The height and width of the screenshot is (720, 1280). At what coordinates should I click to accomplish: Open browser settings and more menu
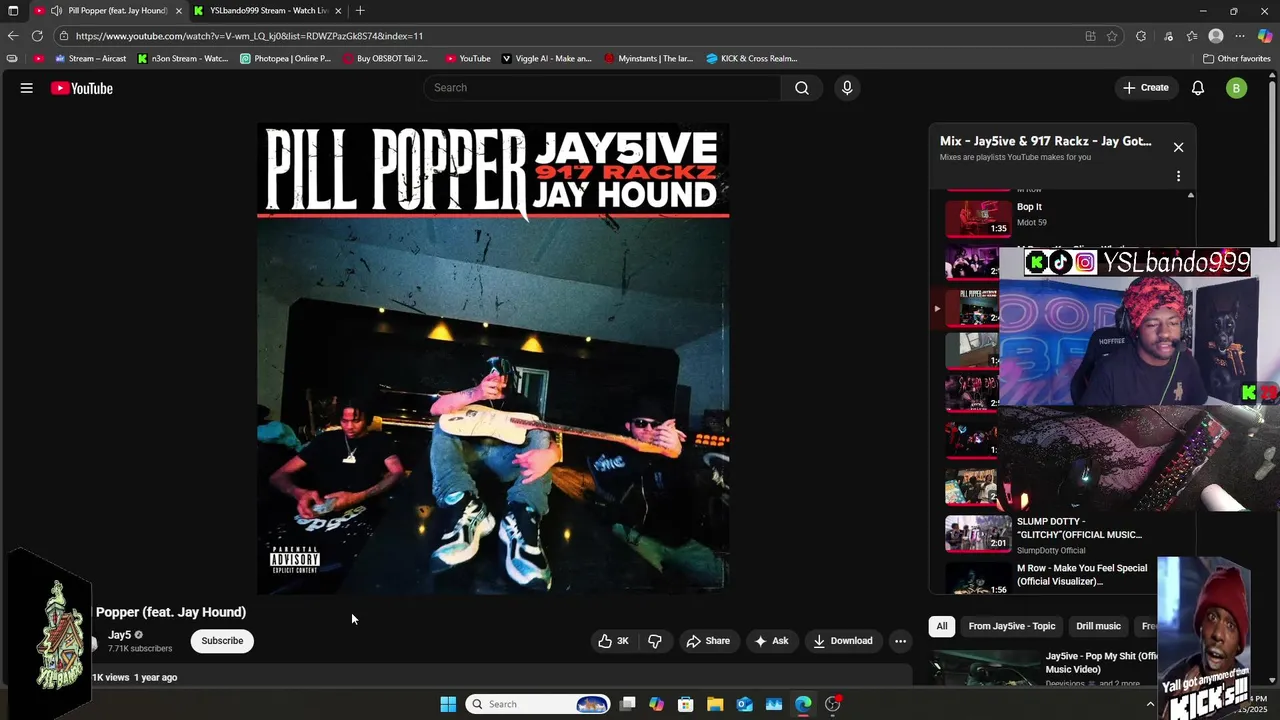point(1240,36)
